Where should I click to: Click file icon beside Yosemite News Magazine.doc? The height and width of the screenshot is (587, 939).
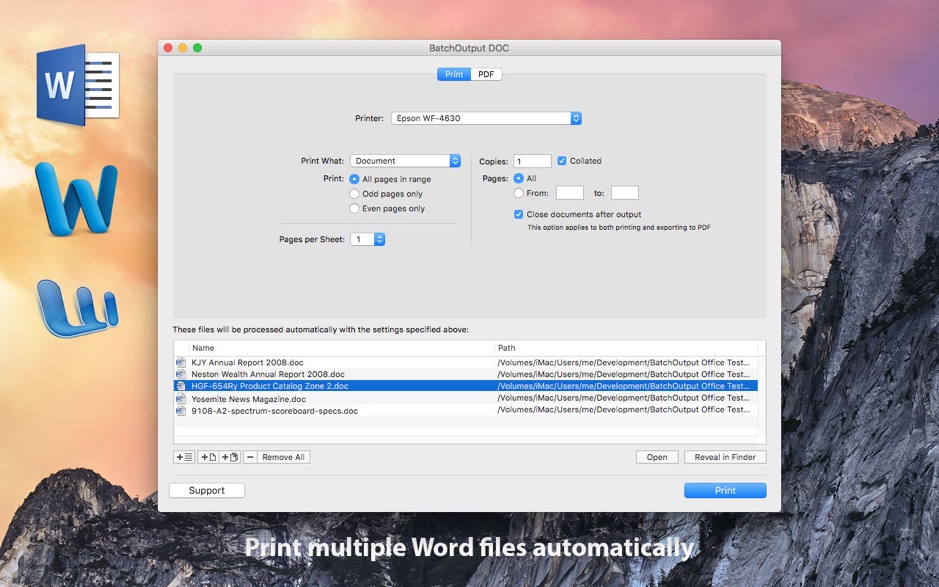tap(180, 398)
